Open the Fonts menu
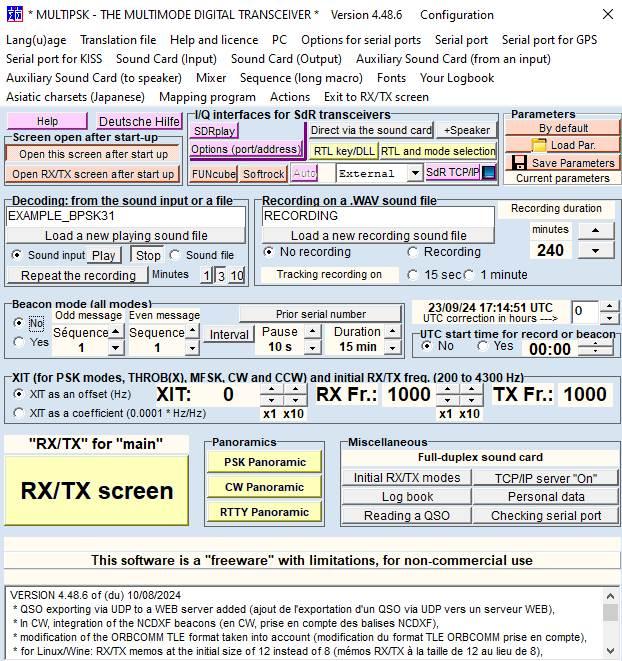The height and width of the screenshot is (661, 622). (391, 78)
